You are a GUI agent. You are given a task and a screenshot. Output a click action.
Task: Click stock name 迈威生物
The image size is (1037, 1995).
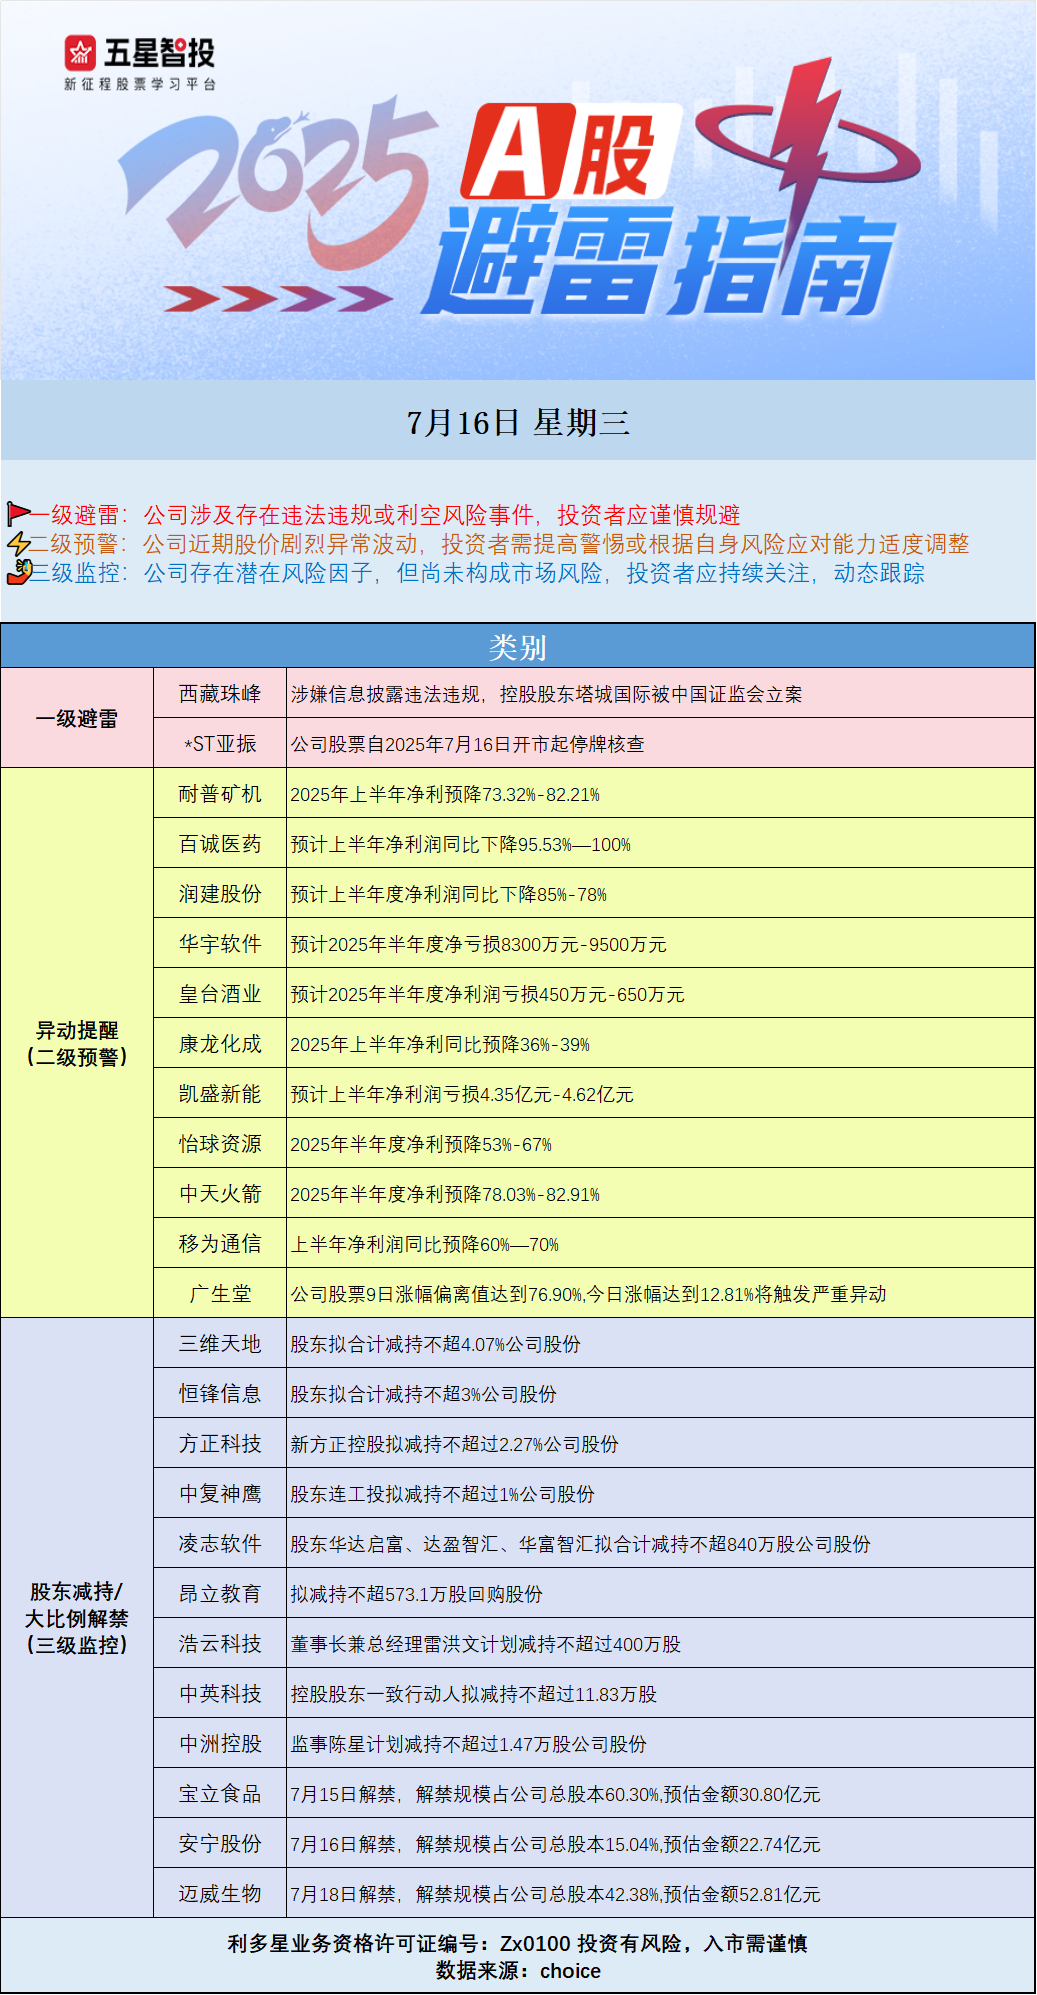tap(220, 1894)
